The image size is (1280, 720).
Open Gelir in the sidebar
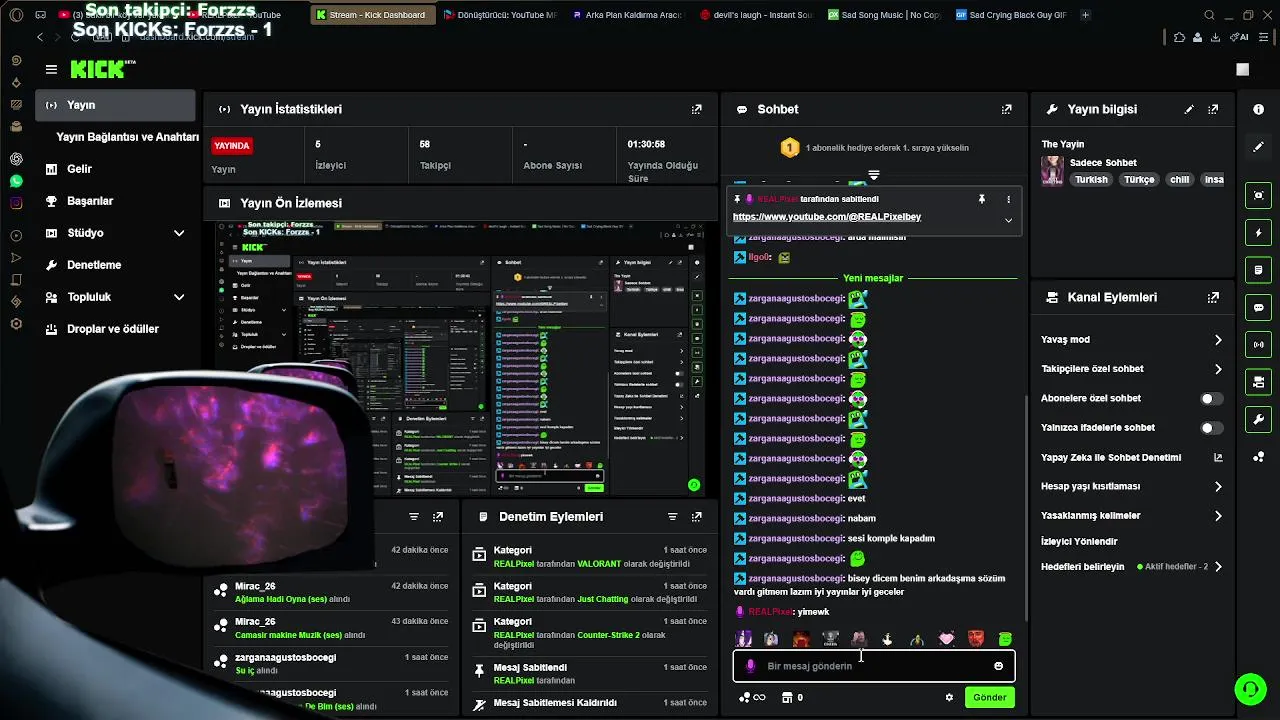(79, 169)
